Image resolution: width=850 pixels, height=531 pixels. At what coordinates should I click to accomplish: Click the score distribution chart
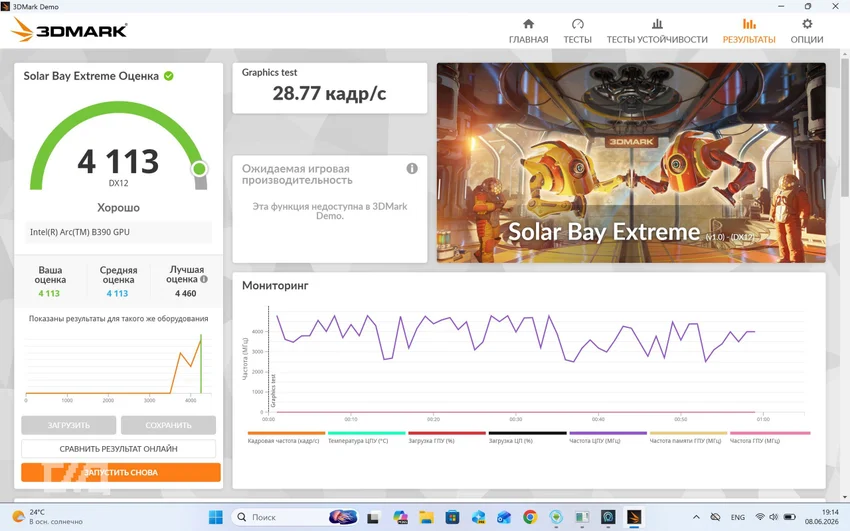pyautogui.click(x=118, y=366)
